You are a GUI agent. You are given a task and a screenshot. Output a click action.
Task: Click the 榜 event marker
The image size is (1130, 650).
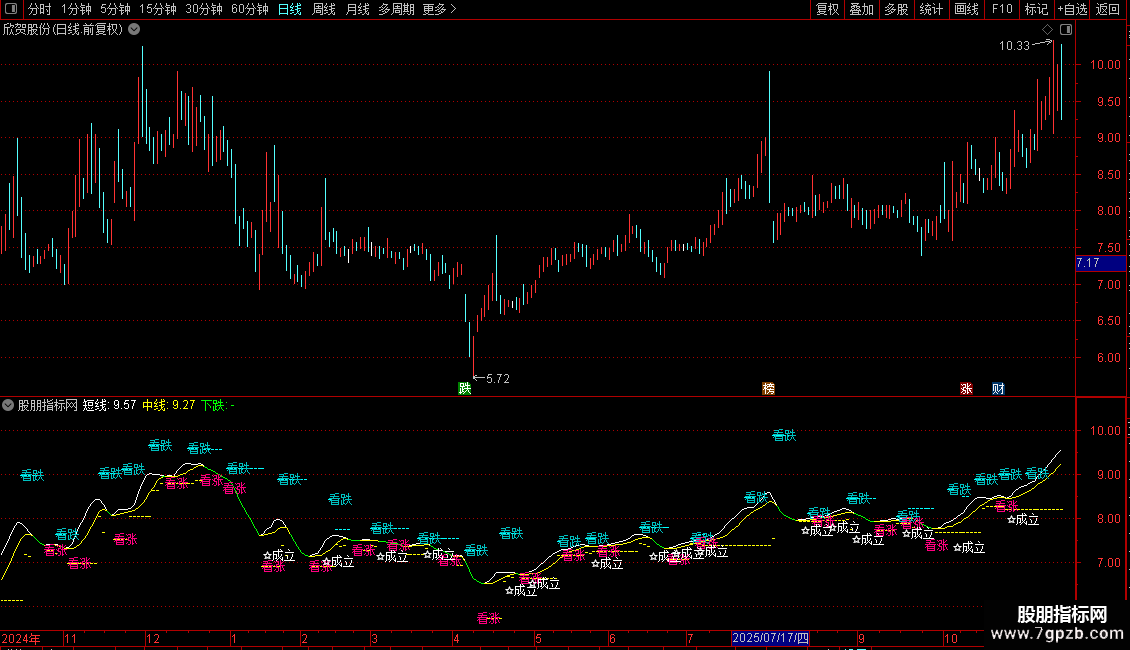coord(769,388)
